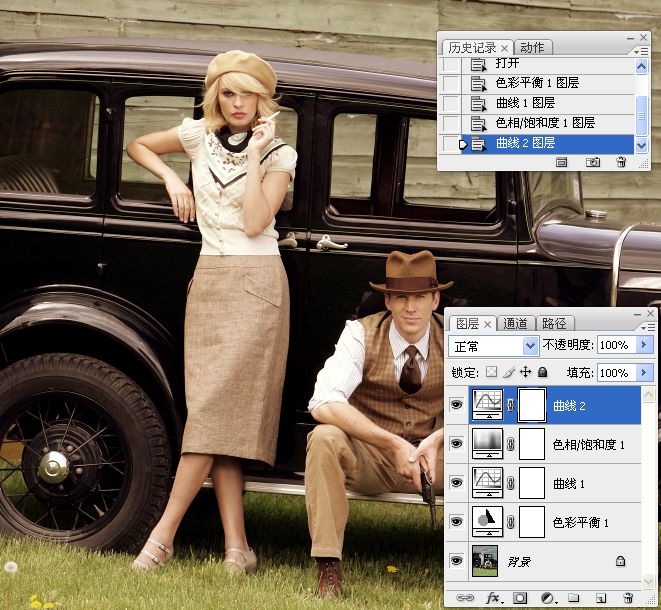Click the lock position move icon

coord(525,372)
